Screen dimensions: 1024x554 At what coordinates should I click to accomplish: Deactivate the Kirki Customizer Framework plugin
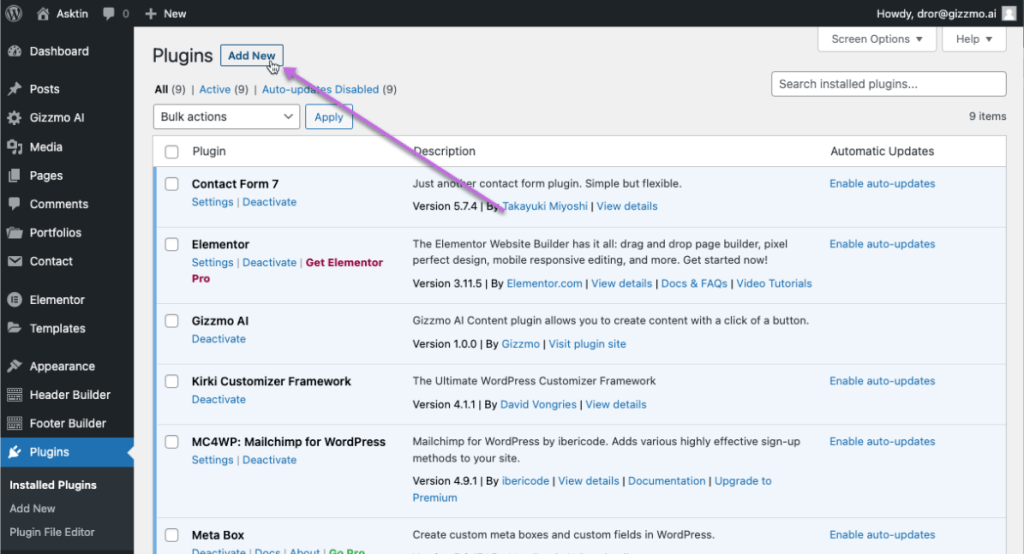(219, 399)
